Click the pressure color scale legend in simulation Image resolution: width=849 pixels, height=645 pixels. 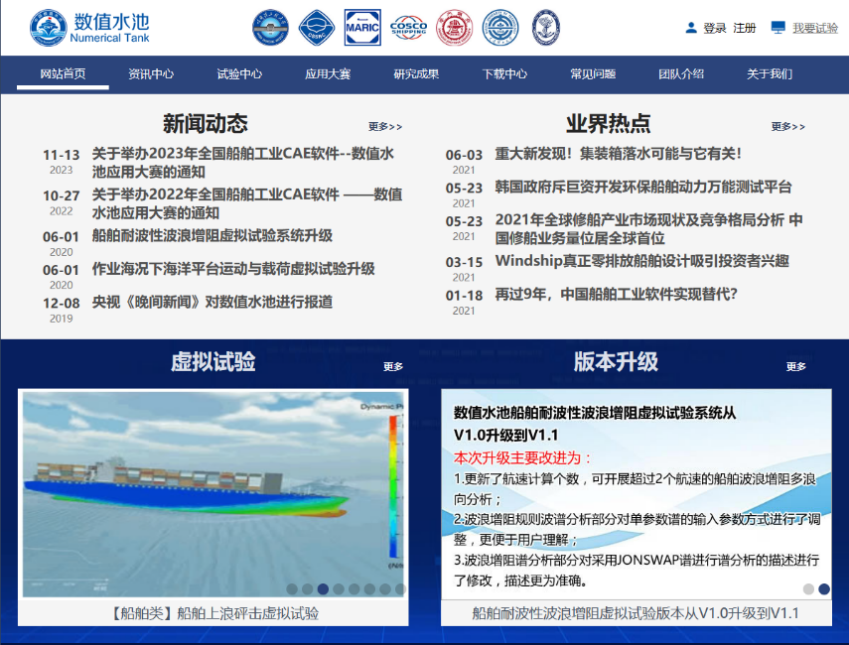(x=393, y=488)
